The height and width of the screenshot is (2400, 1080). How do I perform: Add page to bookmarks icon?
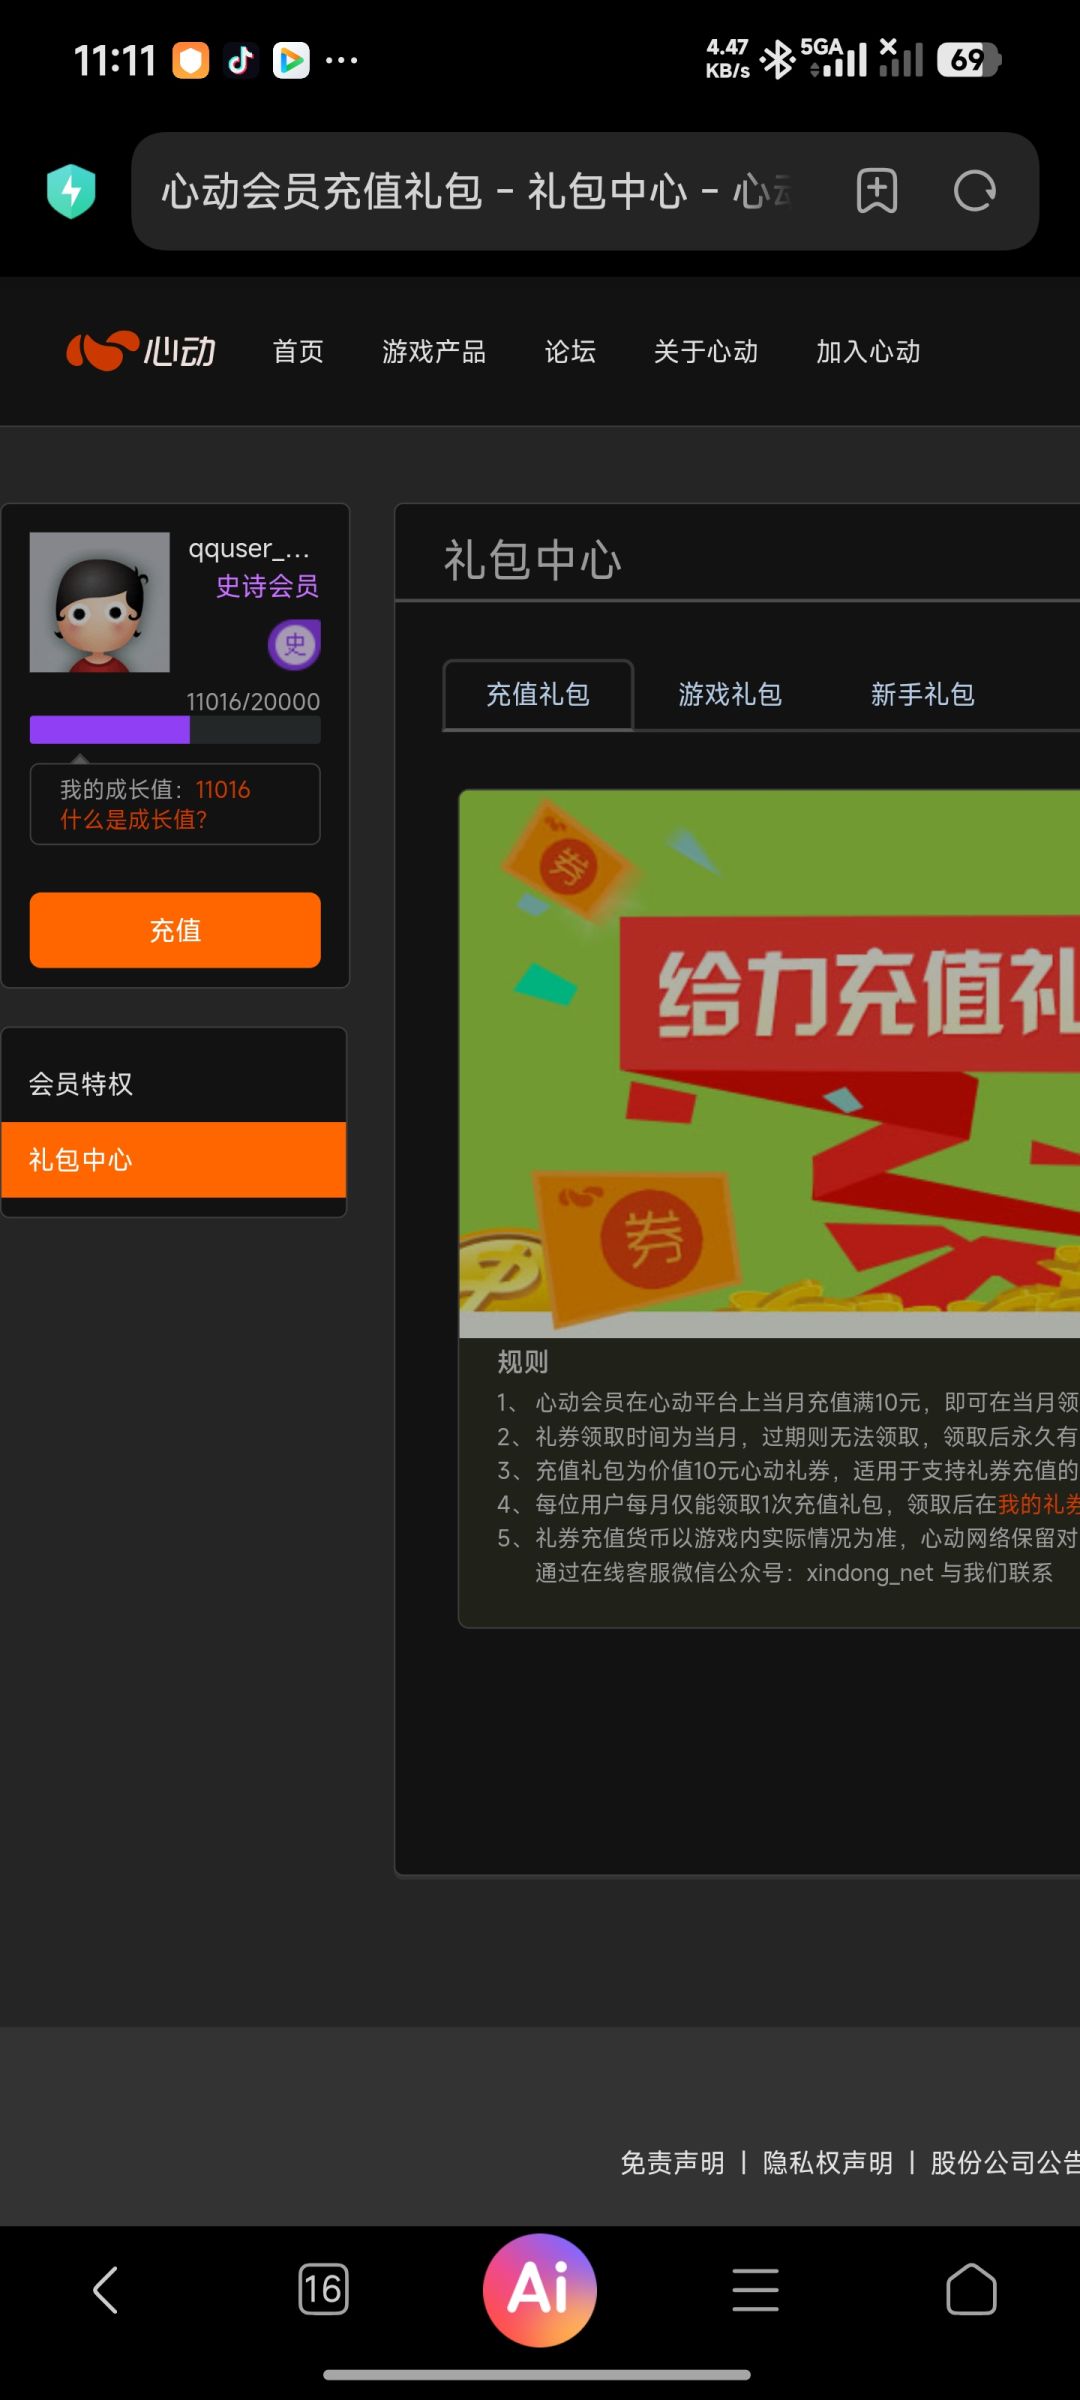pos(877,191)
